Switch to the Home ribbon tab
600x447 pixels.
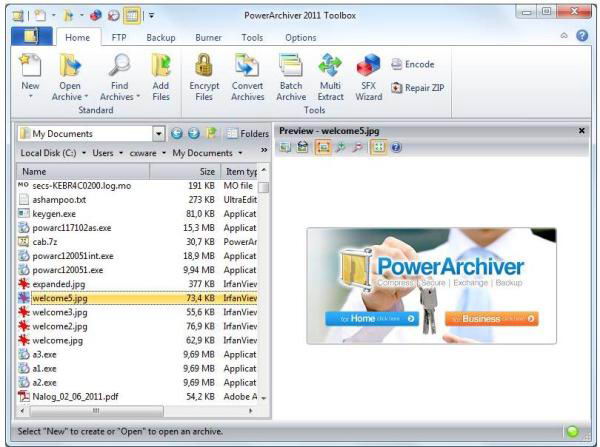coord(78,38)
